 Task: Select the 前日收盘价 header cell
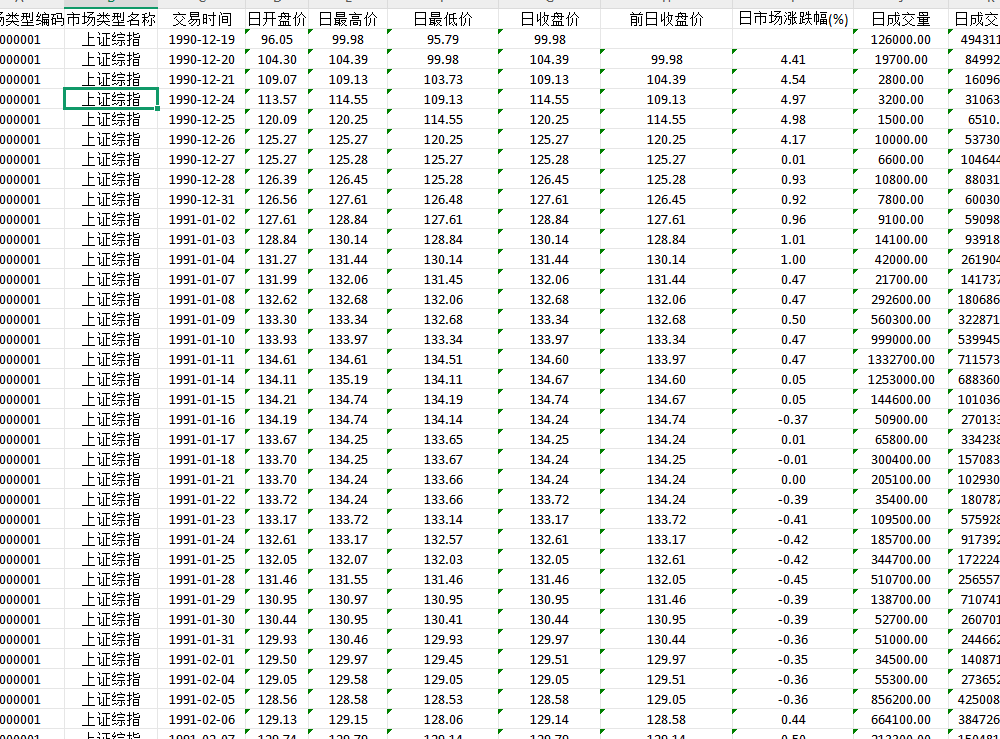(x=666, y=19)
